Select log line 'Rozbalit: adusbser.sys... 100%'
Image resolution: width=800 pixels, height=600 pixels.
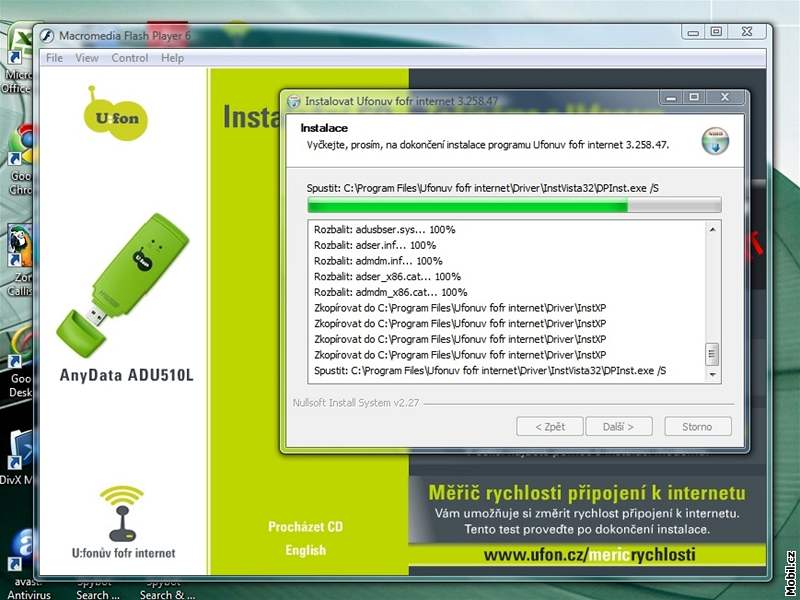[x=385, y=230]
